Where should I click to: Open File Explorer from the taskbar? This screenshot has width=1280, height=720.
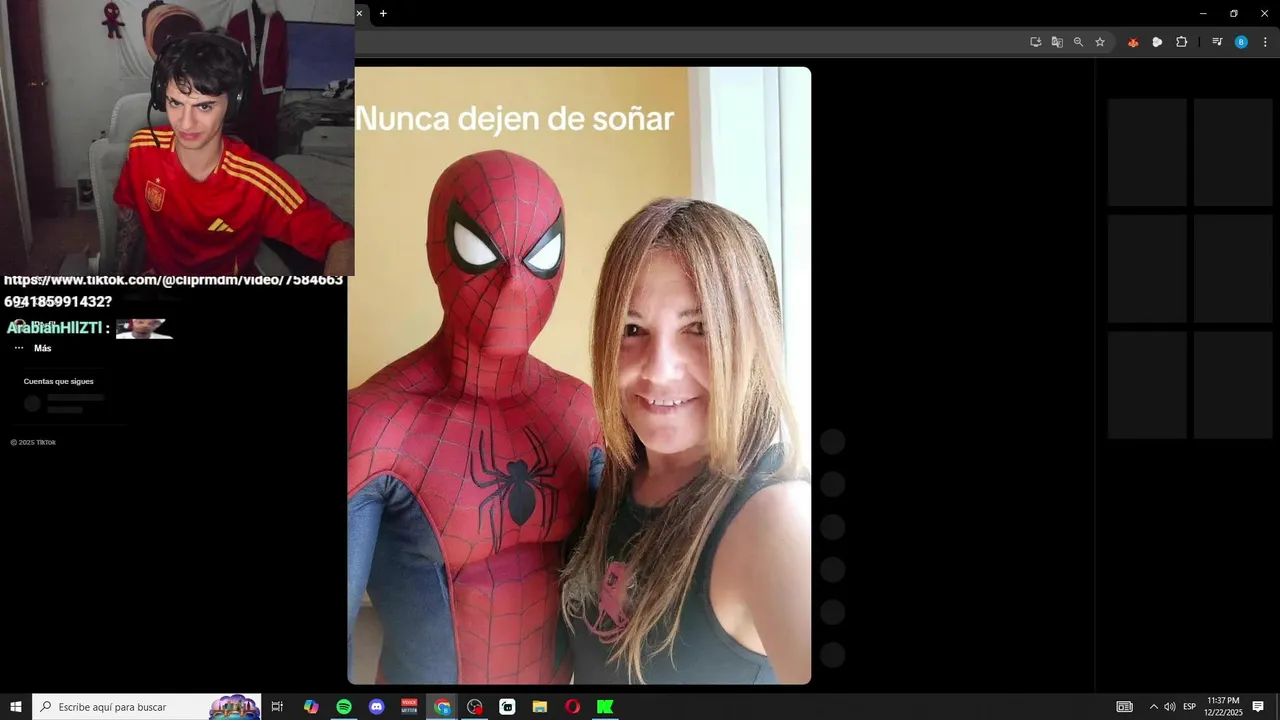(540, 707)
